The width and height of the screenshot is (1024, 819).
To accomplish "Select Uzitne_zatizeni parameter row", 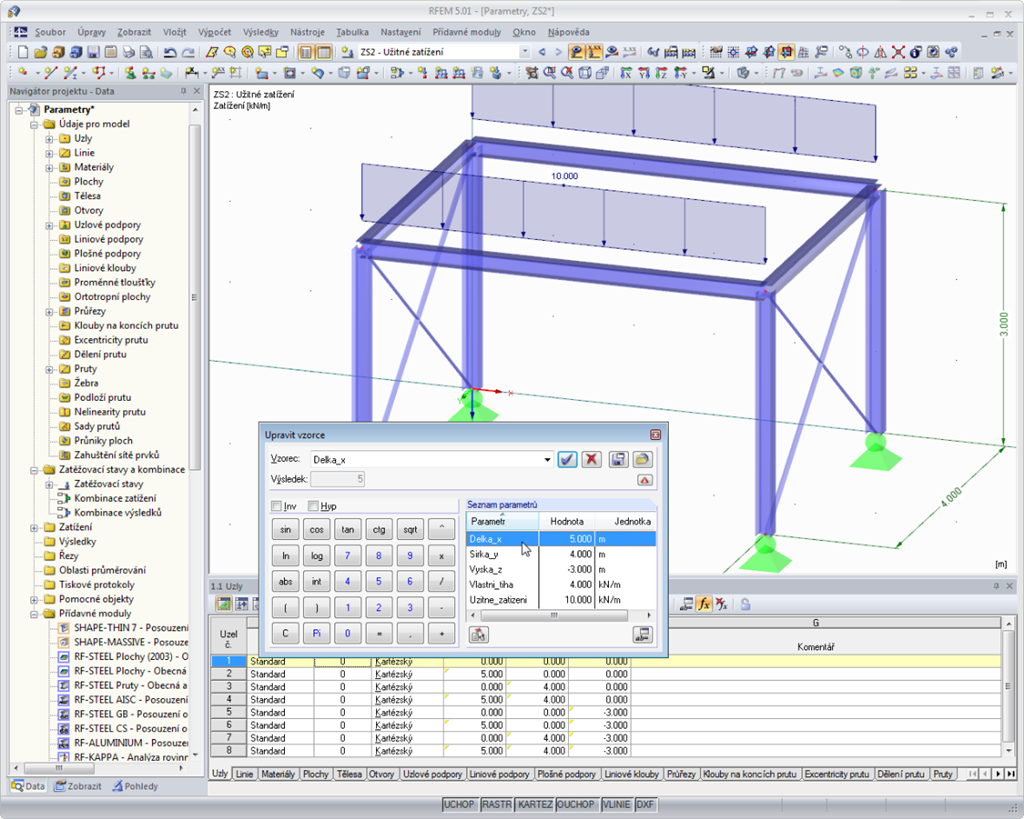I will [561, 600].
